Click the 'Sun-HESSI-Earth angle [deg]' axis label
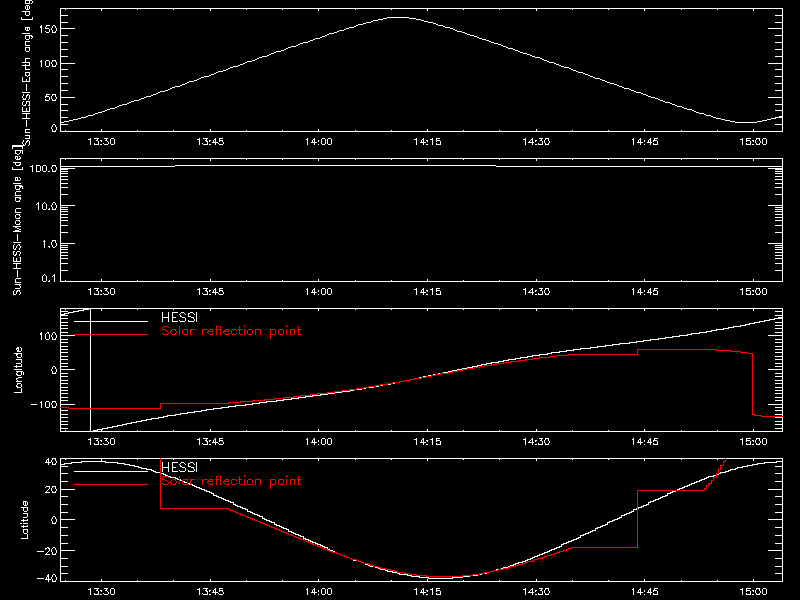Viewport: 800px width, 600px height. [x=28, y=73]
